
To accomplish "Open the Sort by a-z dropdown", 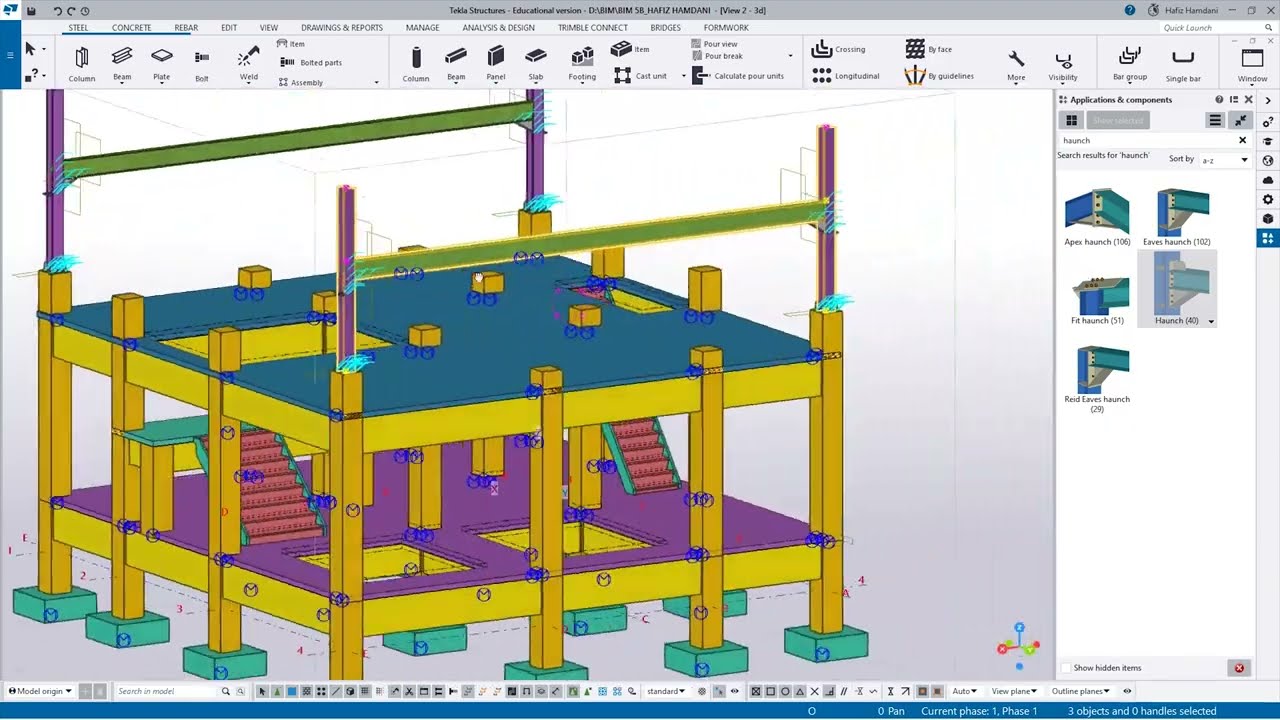I will (x=1225, y=160).
